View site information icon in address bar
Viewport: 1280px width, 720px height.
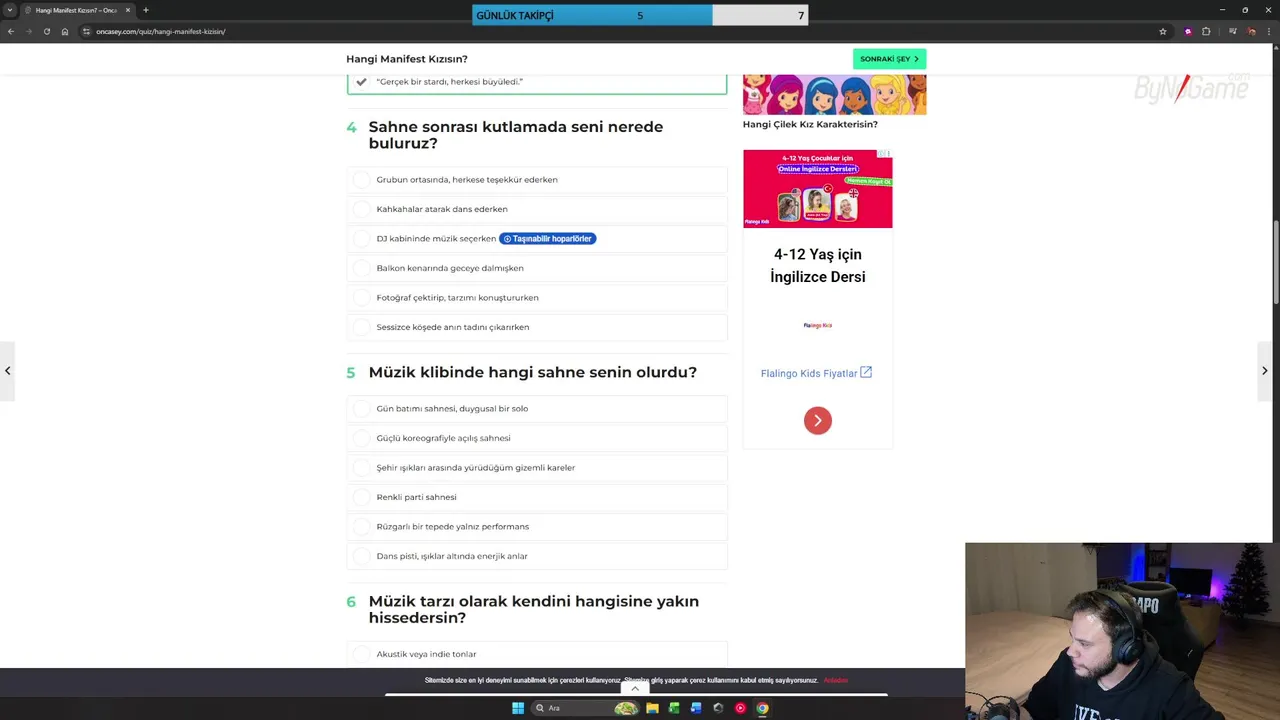pyautogui.click(x=87, y=31)
